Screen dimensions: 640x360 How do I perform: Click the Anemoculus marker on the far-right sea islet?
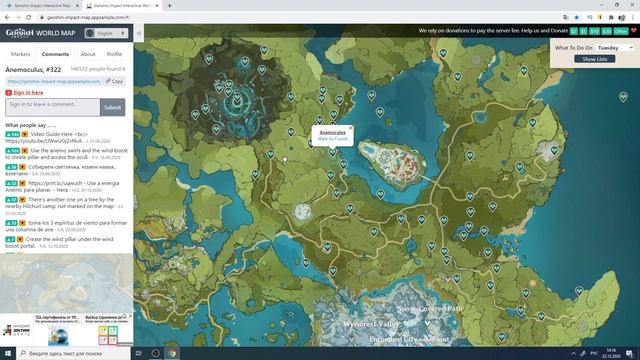click(623, 97)
